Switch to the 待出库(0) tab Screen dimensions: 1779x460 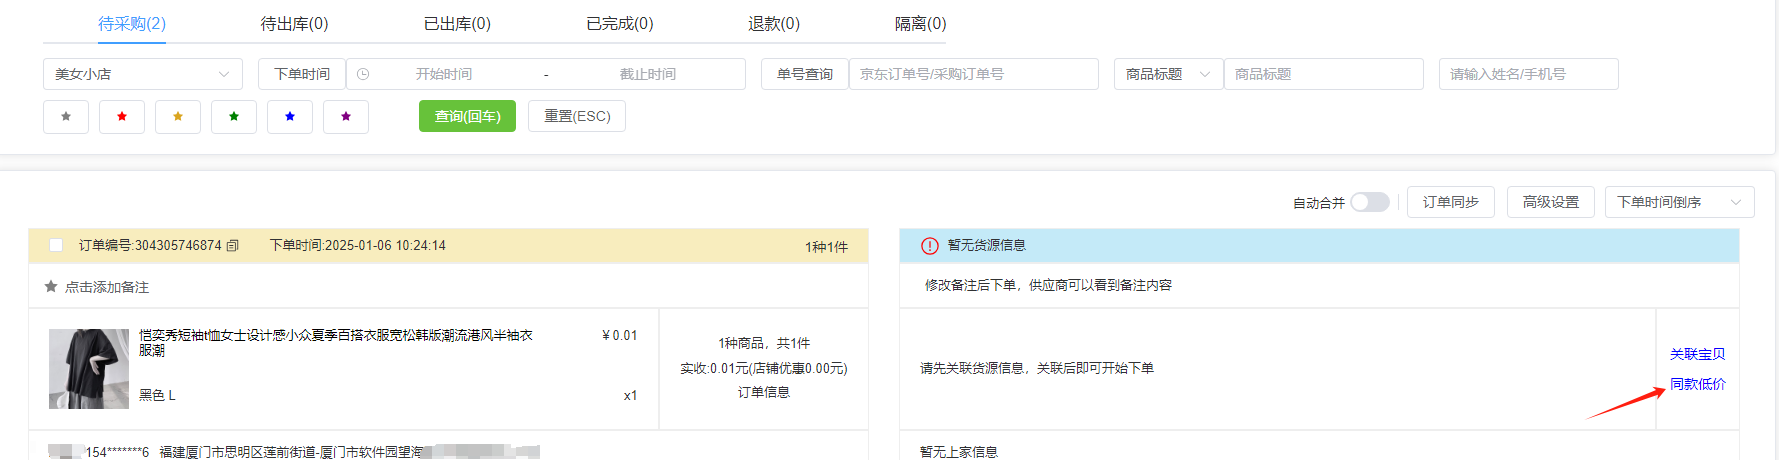294,24
